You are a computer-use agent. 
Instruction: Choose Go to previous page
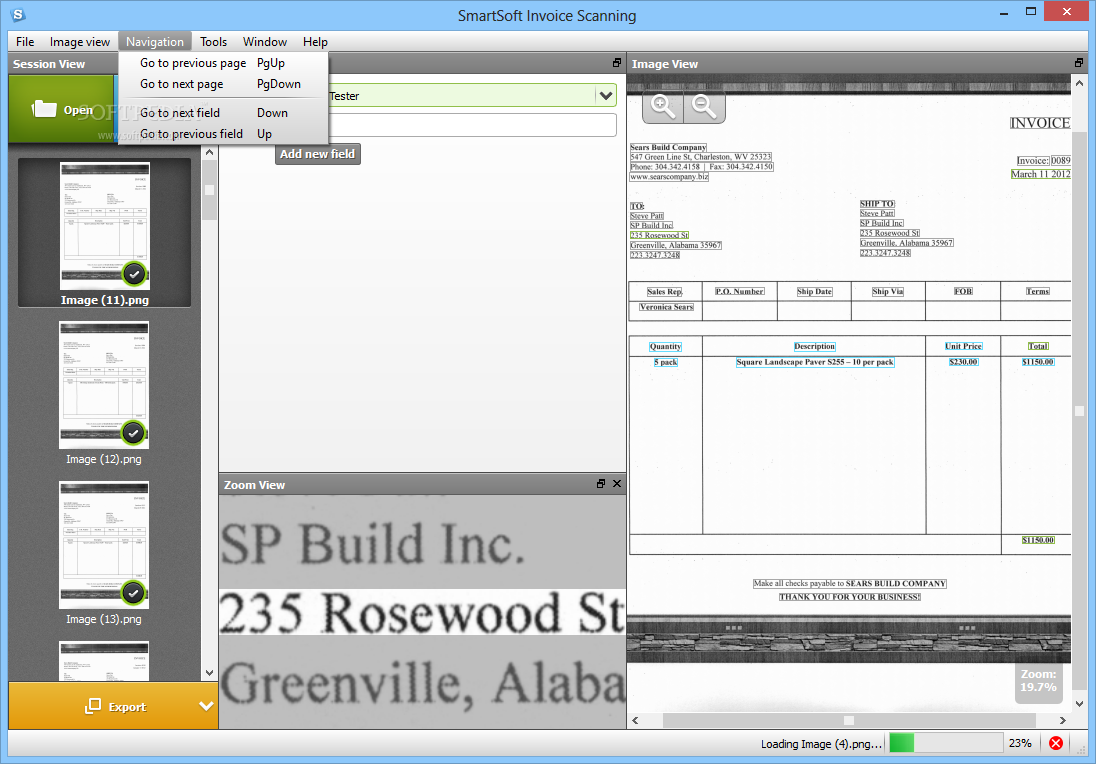coord(223,63)
